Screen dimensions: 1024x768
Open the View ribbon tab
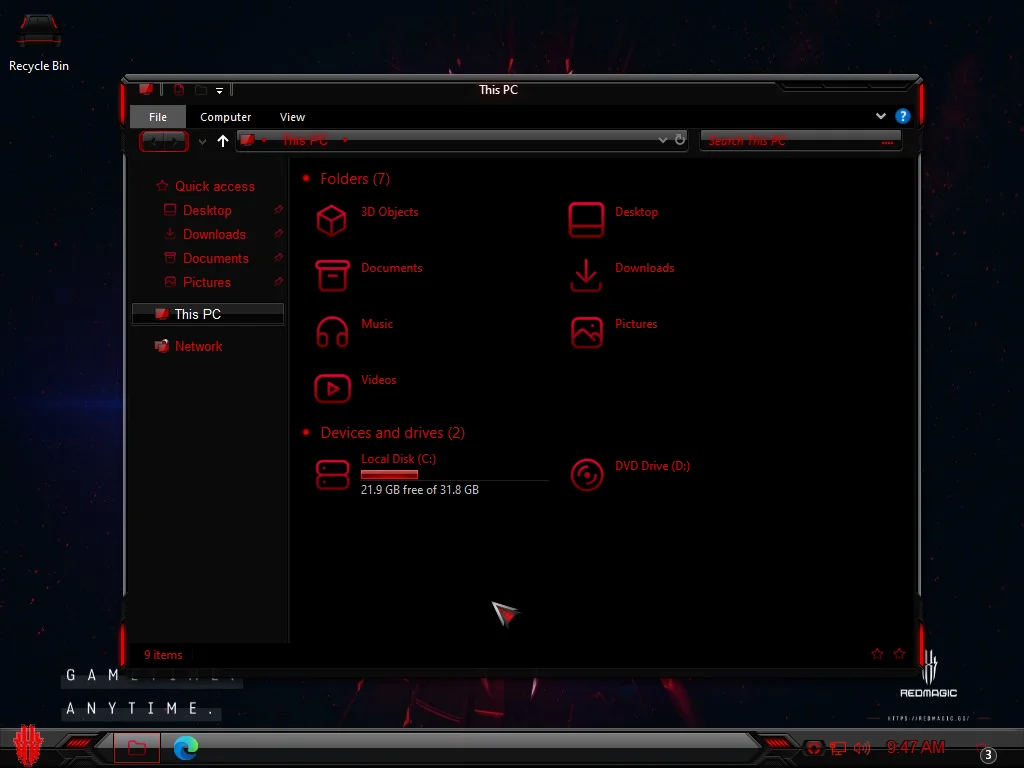tap(293, 117)
